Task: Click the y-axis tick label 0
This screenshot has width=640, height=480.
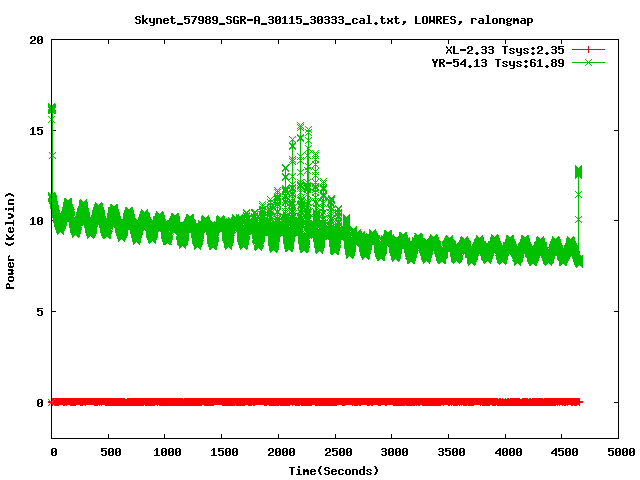Action: pyautogui.click(x=40, y=403)
